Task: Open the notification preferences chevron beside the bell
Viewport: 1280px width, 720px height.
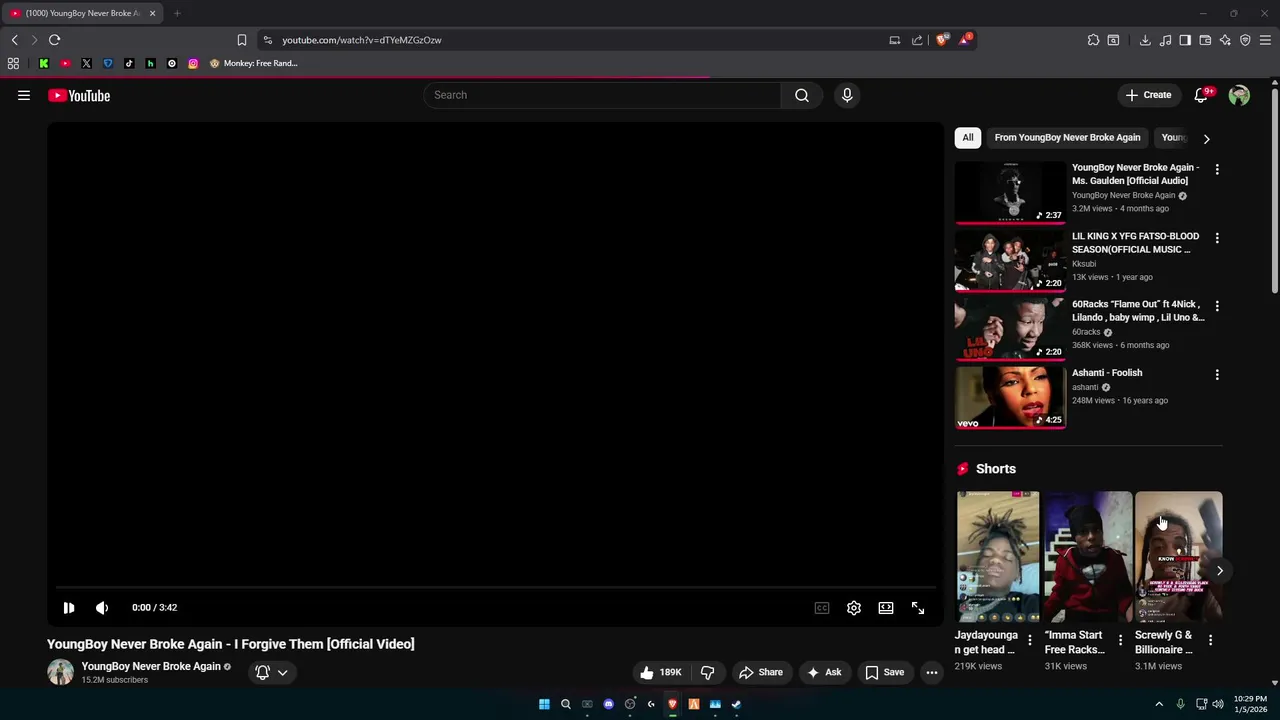Action: point(283,673)
